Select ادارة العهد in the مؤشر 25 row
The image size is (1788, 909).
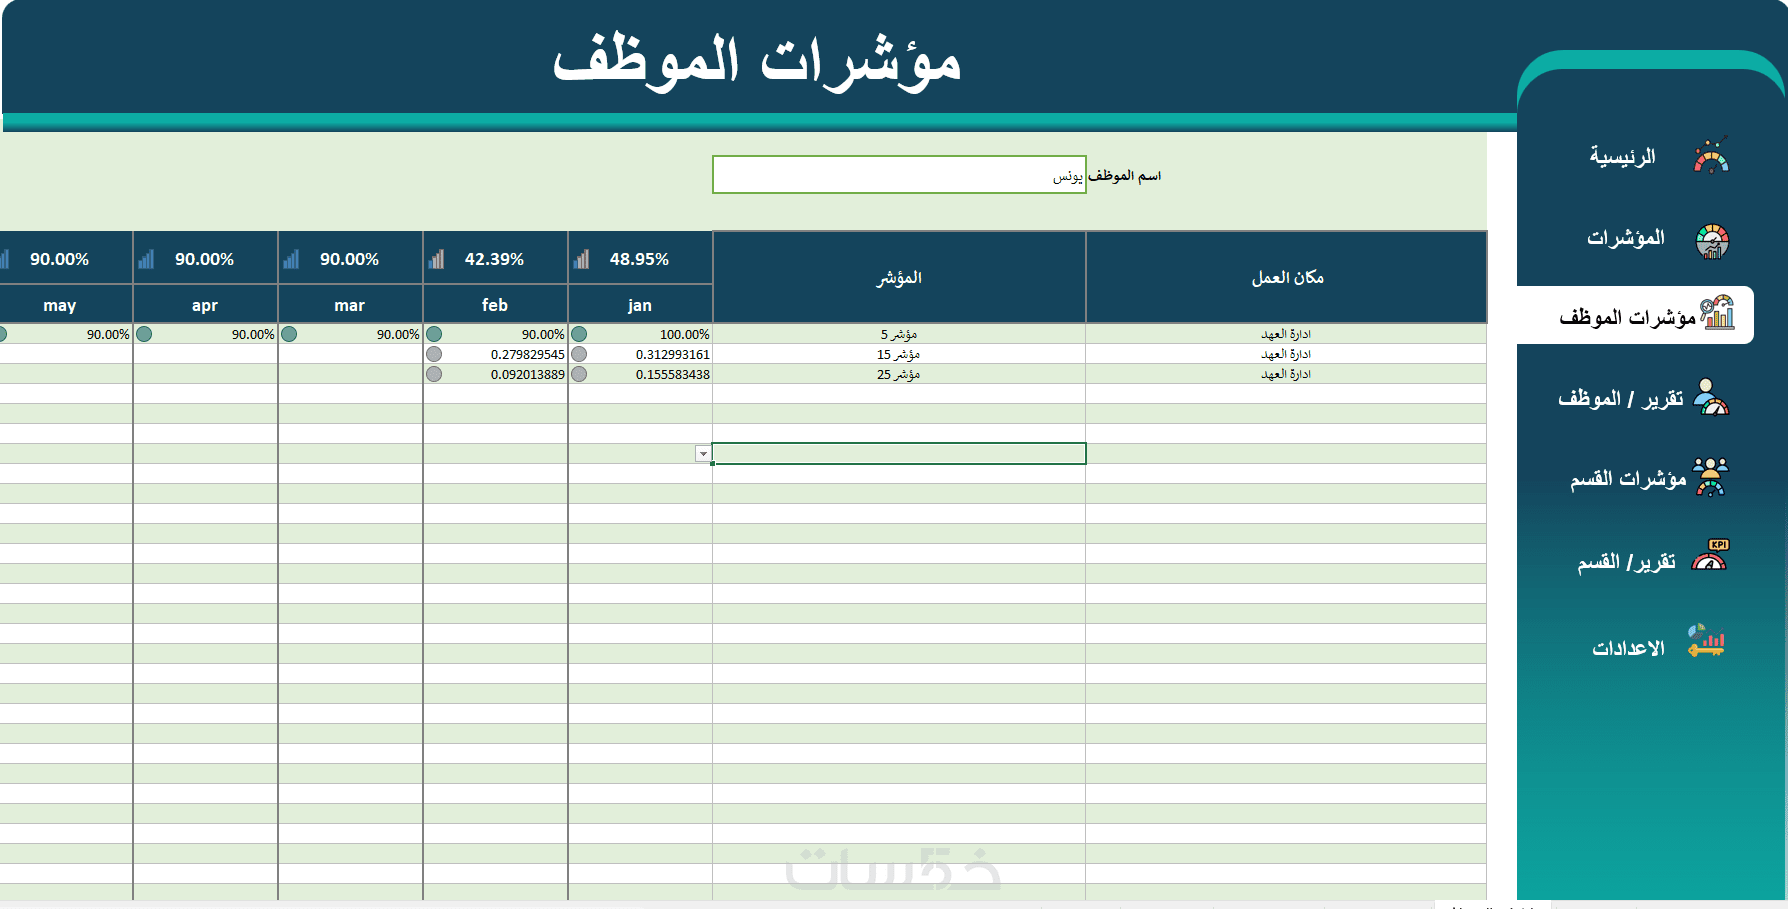(x=1287, y=374)
